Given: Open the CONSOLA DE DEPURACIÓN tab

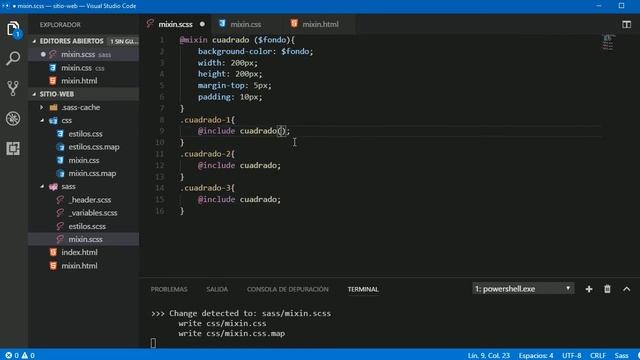Looking at the screenshot, I should 287,289.
